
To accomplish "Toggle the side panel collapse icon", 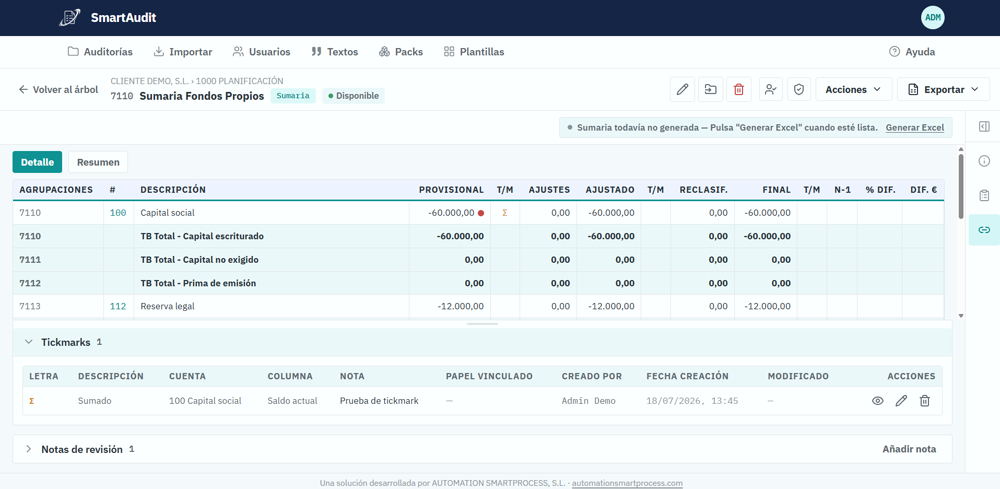I will (984, 127).
